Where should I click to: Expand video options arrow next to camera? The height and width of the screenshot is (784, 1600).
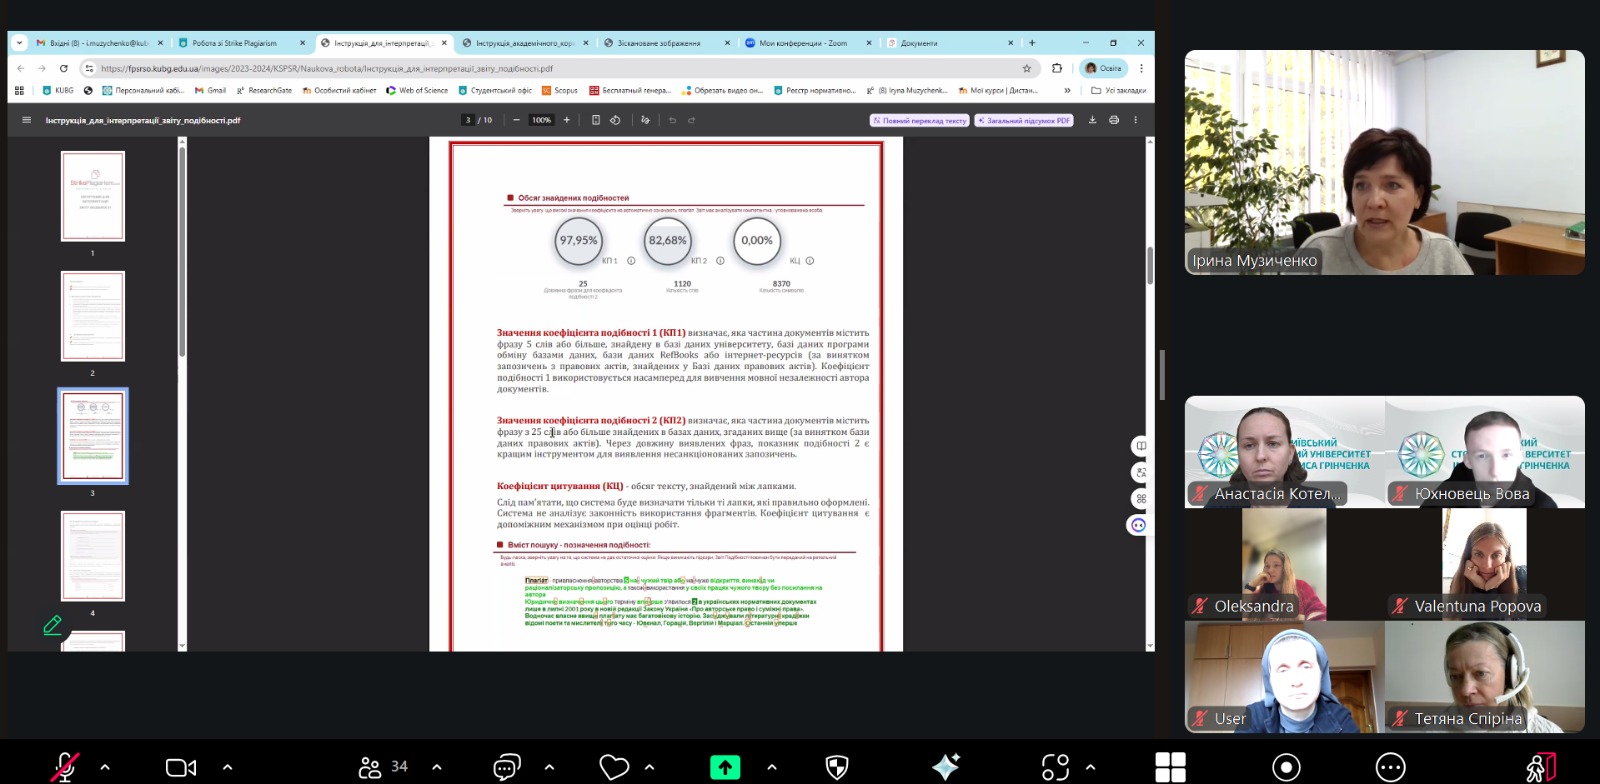click(227, 767)
